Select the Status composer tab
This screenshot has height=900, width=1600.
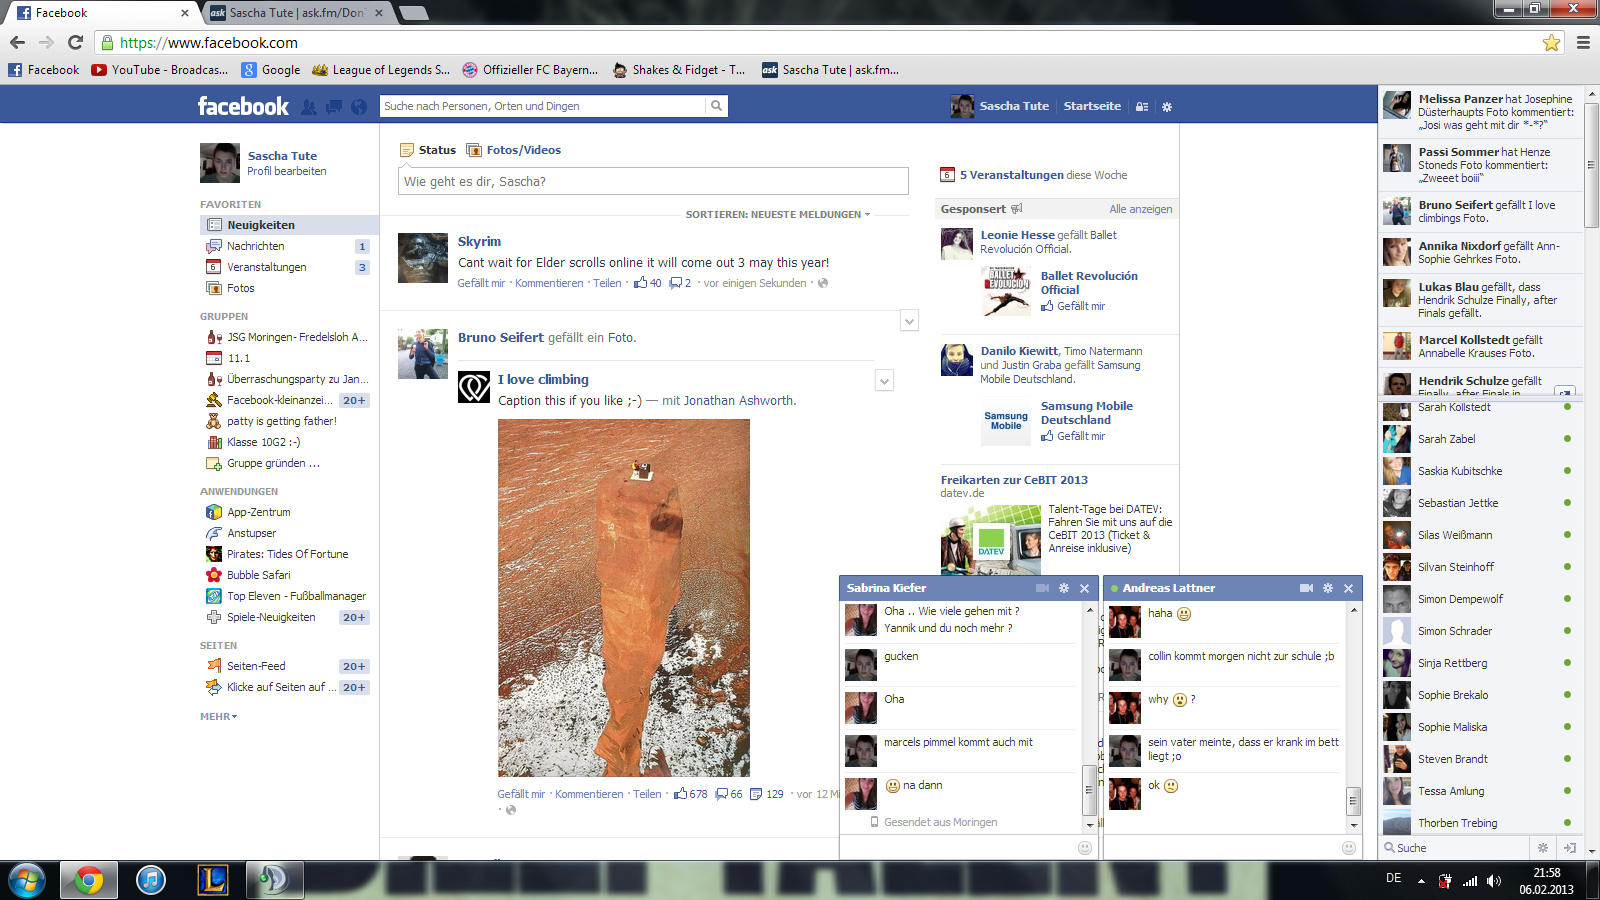428,150
